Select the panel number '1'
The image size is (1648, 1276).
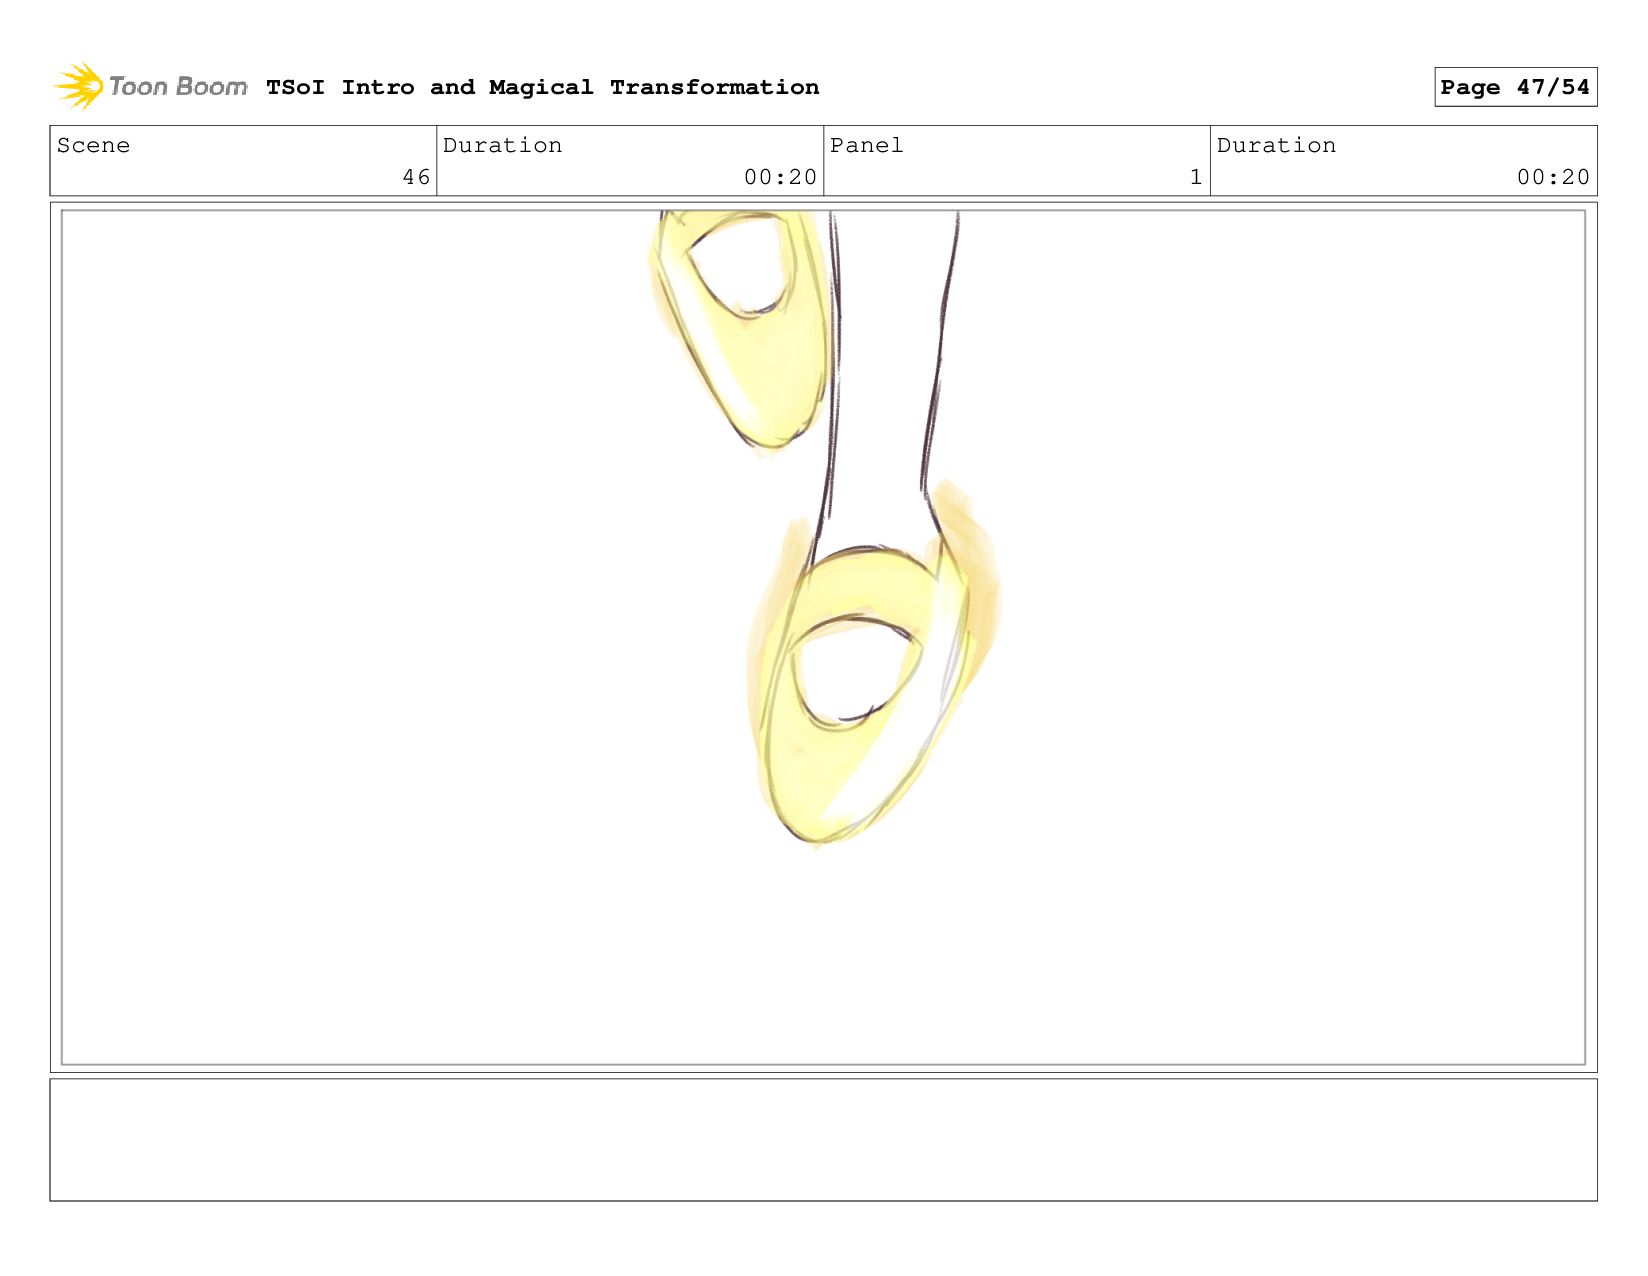[1195, 177]
